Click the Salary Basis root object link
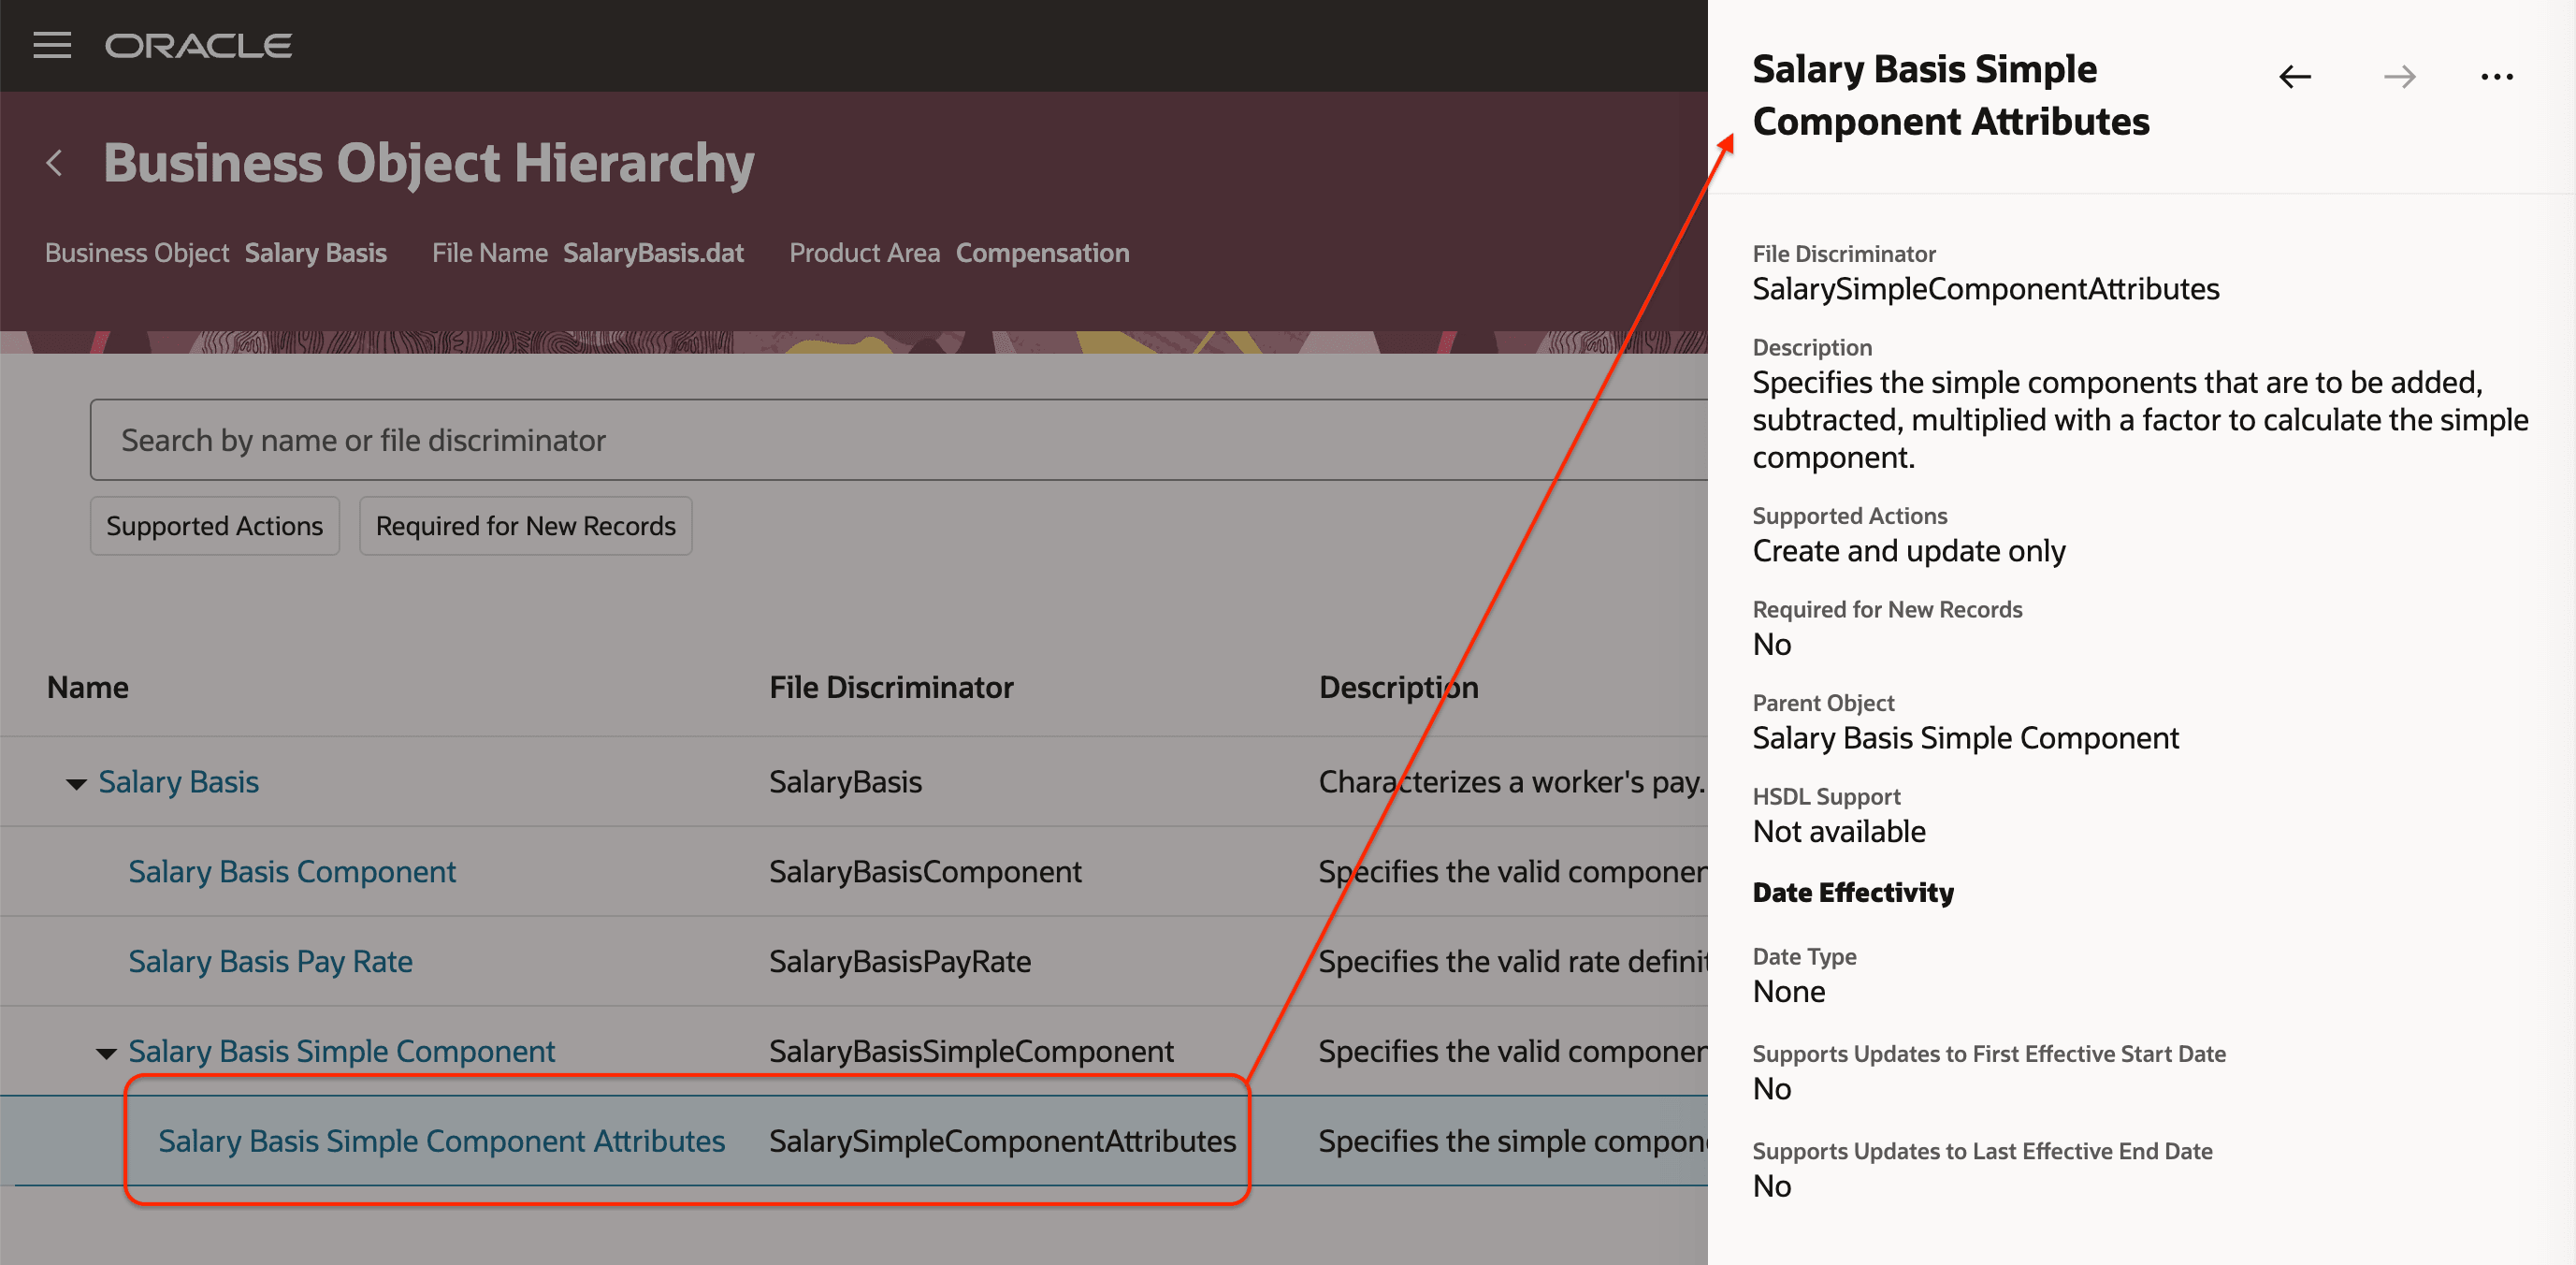The width and height of the screenshot is (2576, 1265). [178, 781]
